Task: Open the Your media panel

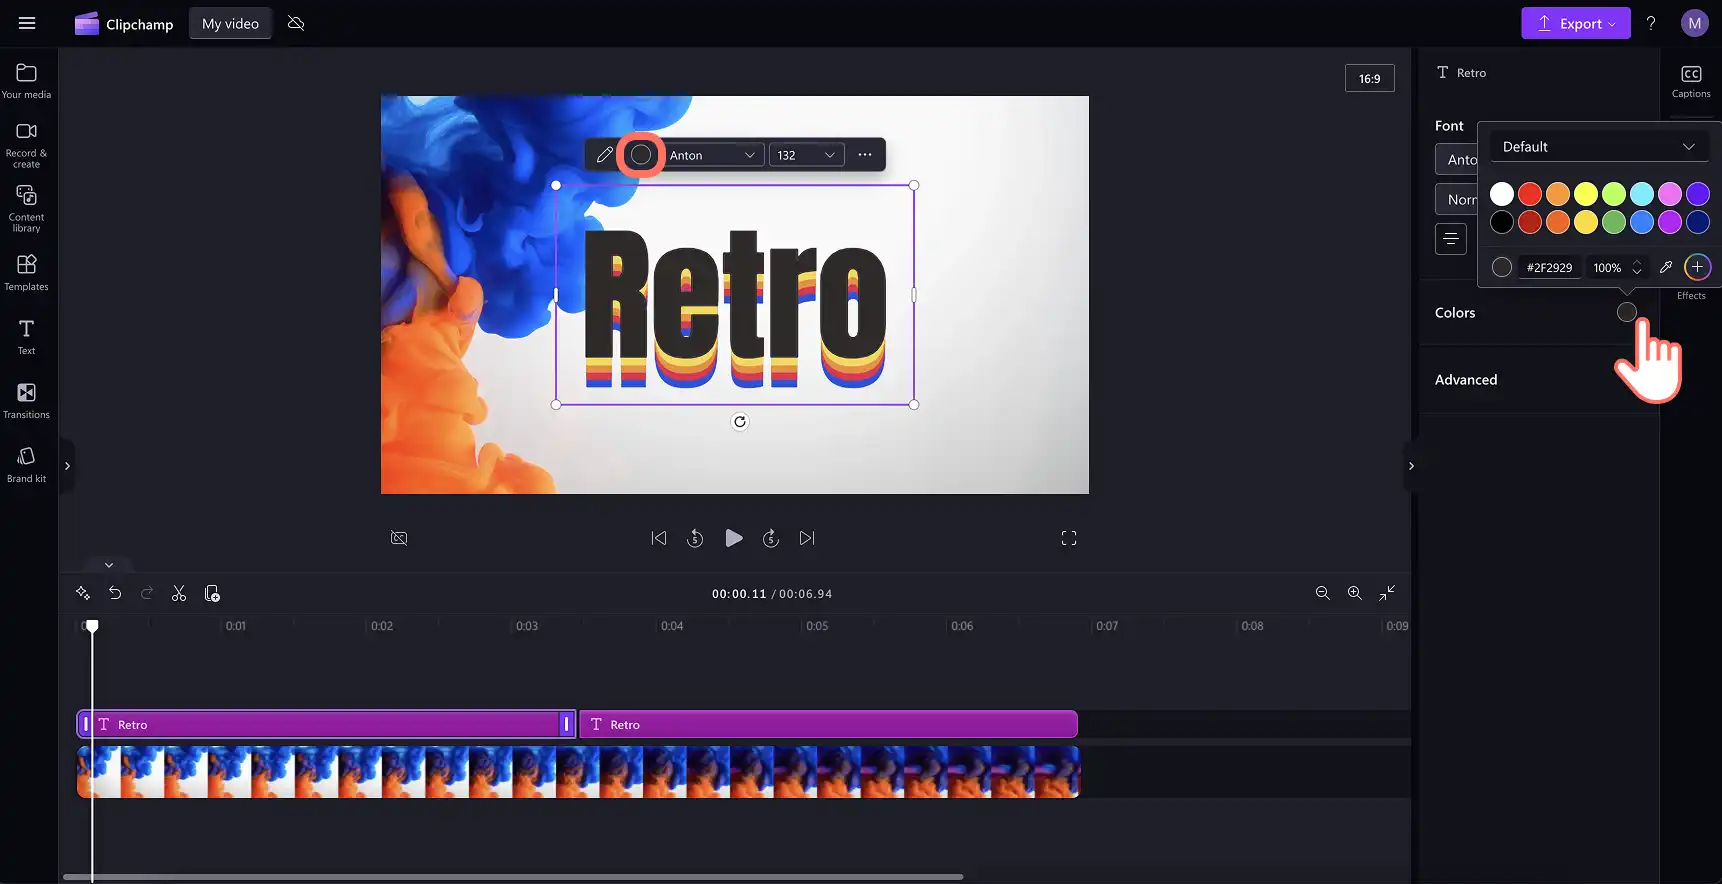Action: pos(27,81)
